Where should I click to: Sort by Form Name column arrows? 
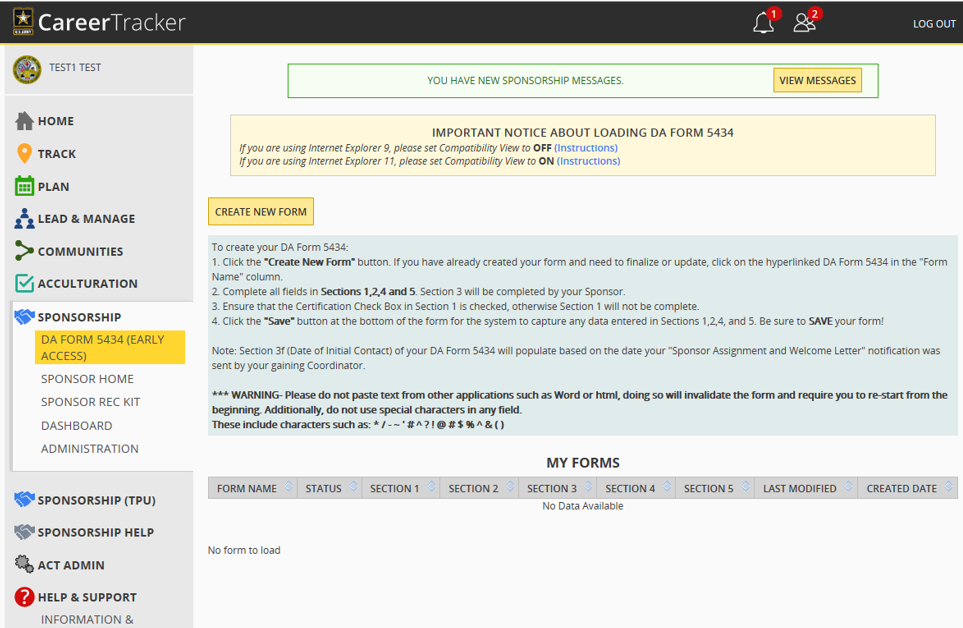point(289,487)
